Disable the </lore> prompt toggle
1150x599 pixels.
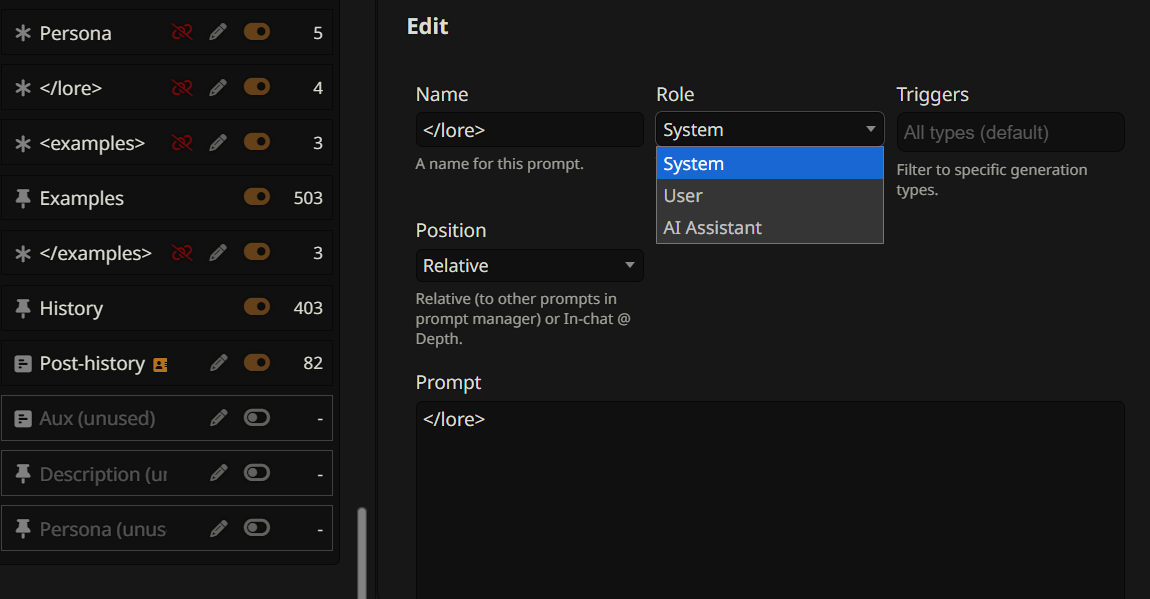[257, 87]
